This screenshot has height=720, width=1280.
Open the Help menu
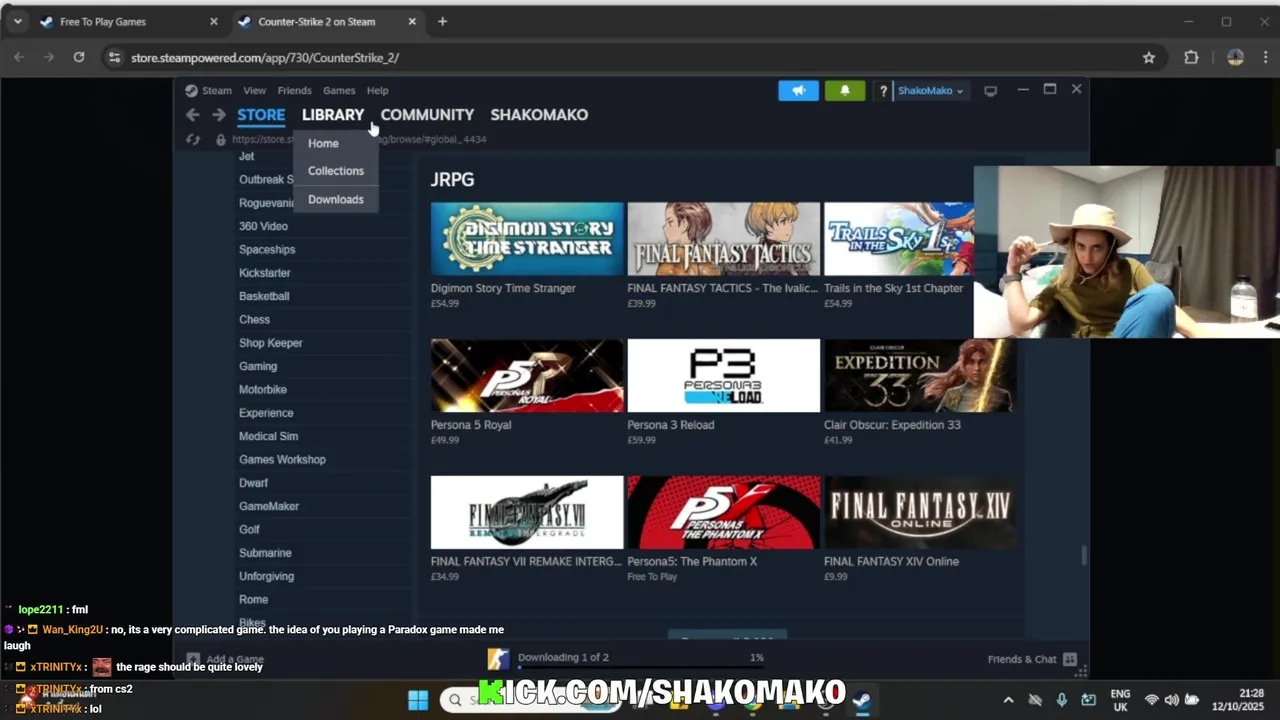tap(377, 90)
